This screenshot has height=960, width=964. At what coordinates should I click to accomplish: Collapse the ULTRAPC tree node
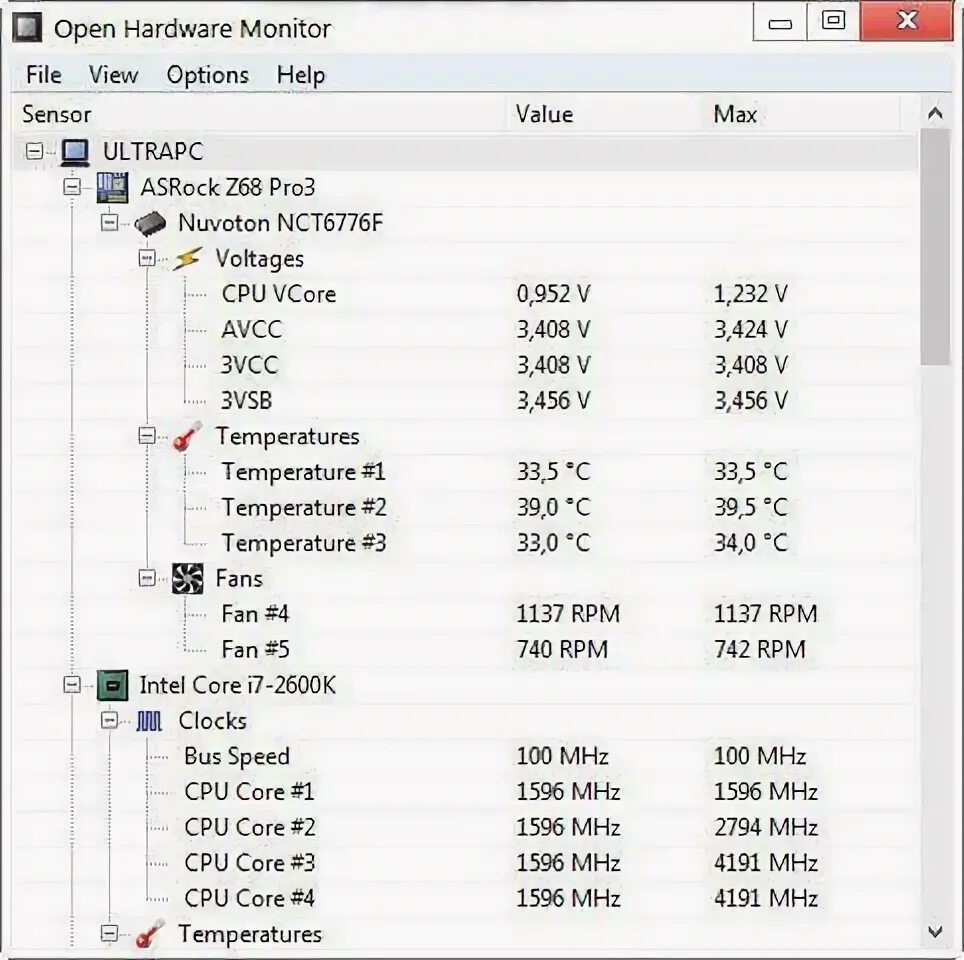34,151
